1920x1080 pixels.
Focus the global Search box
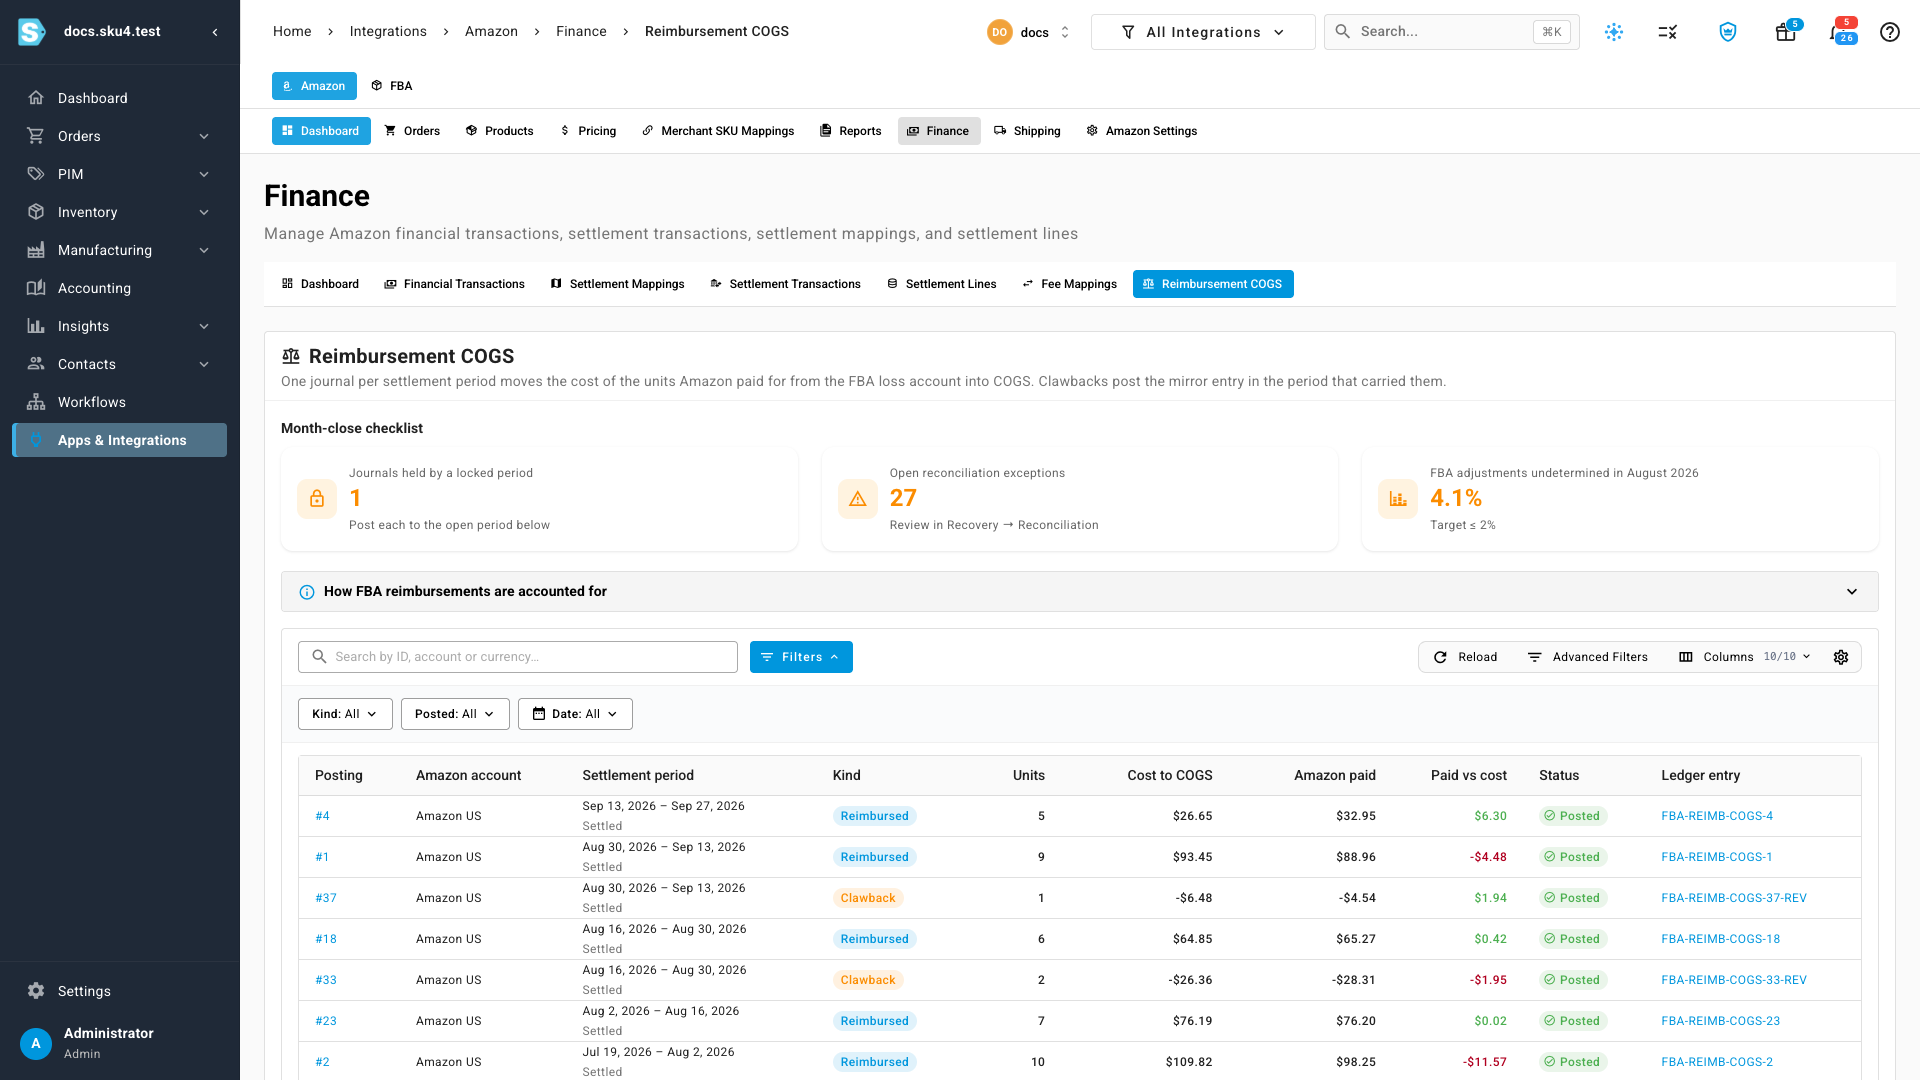(x=1451, y=32)
